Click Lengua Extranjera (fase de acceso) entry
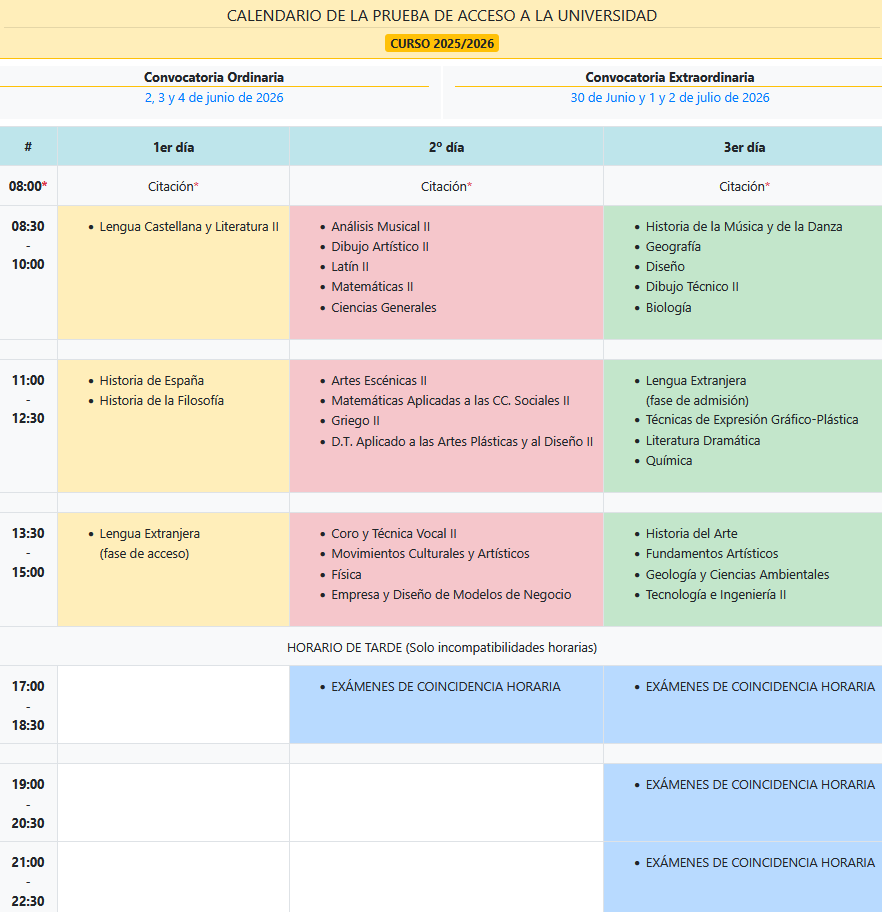The width and height of the screenshot is (882, 912). point(149,543)
